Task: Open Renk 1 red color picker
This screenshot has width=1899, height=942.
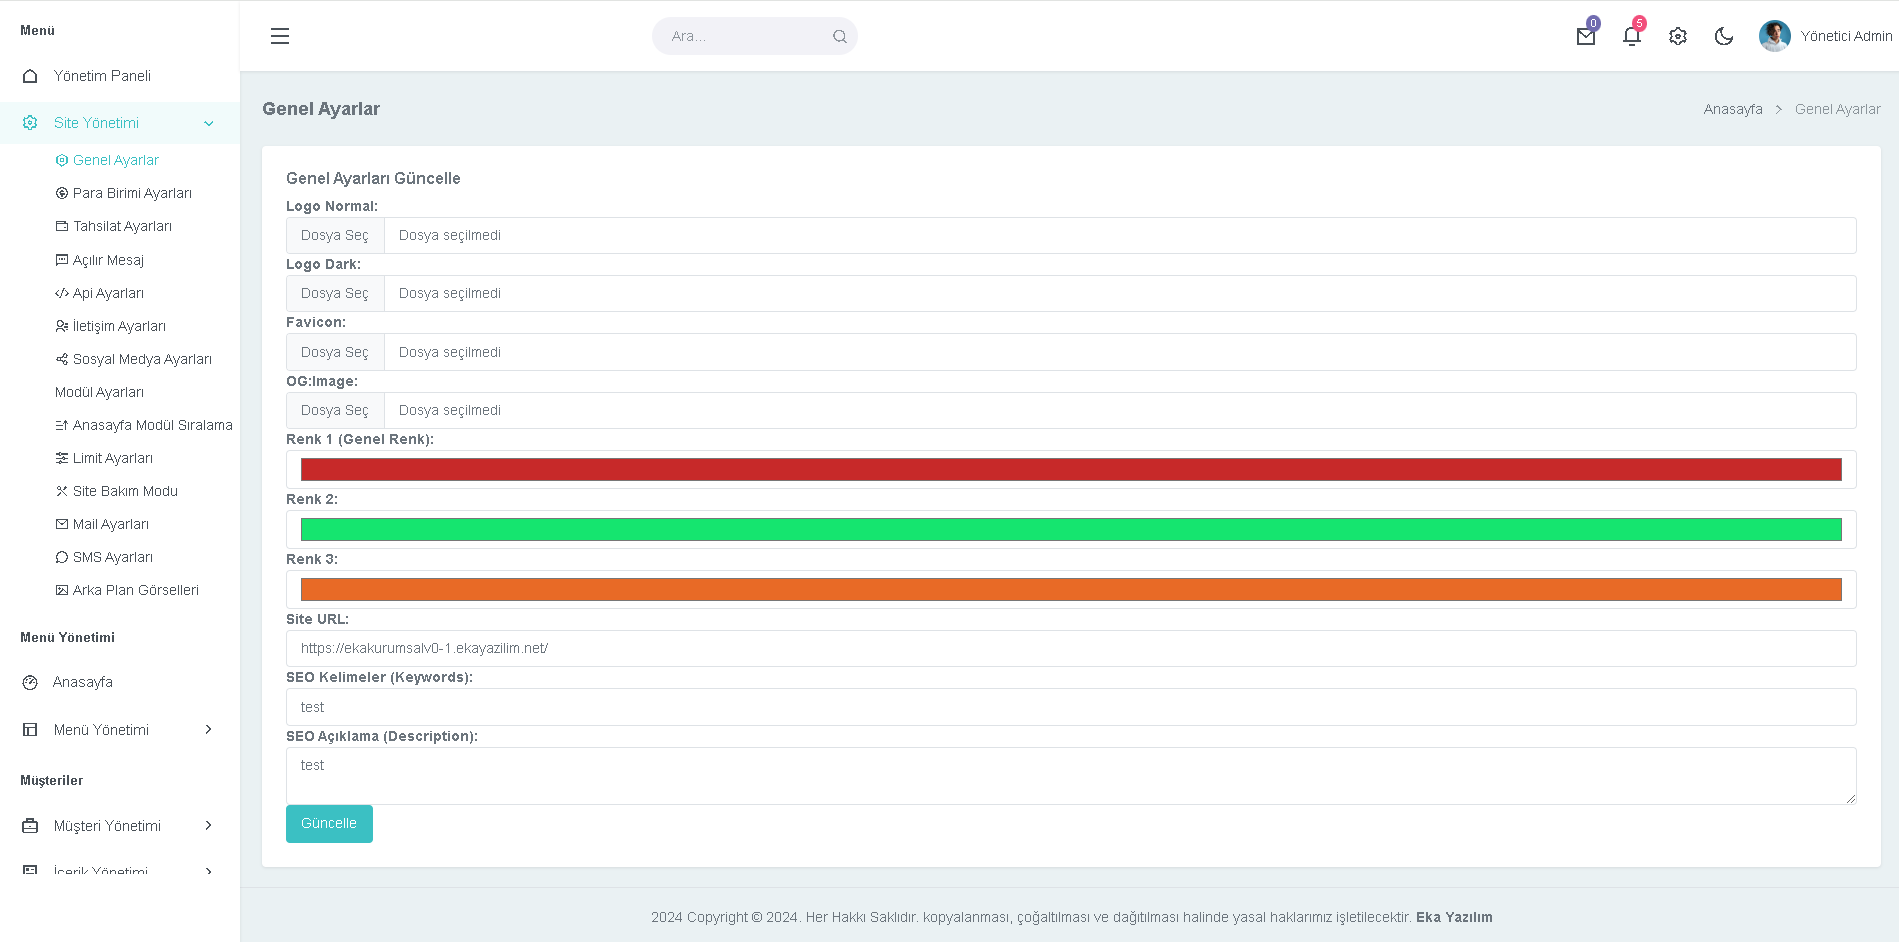Action: [x=1071, y=470]
